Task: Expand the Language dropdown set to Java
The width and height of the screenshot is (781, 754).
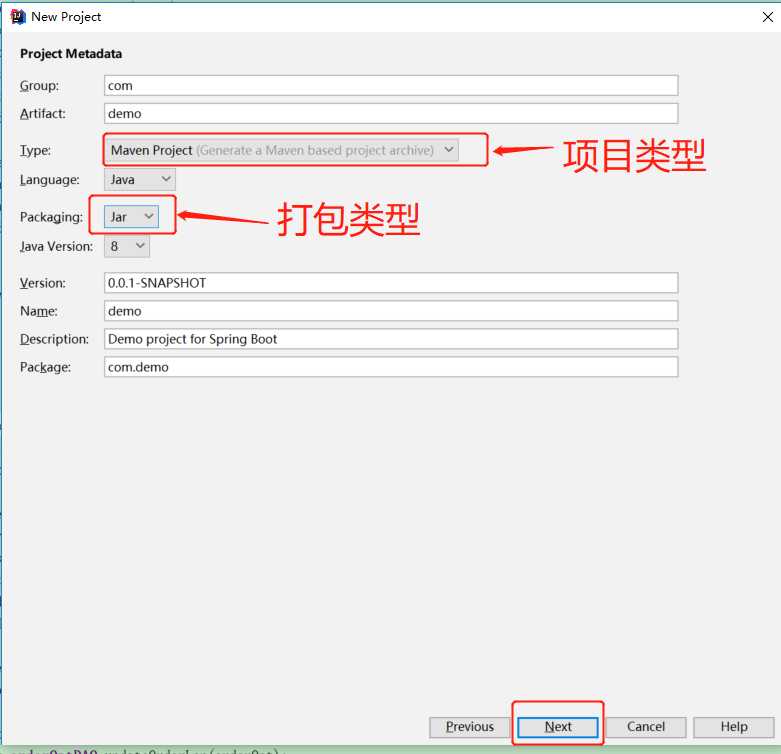Action: (x=140, y=180)
